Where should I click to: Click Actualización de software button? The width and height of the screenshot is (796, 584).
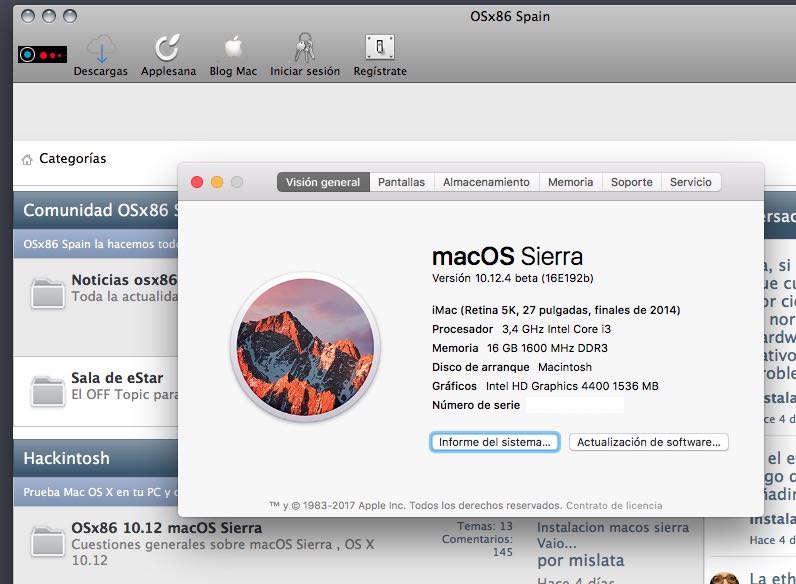pos(649,442)
